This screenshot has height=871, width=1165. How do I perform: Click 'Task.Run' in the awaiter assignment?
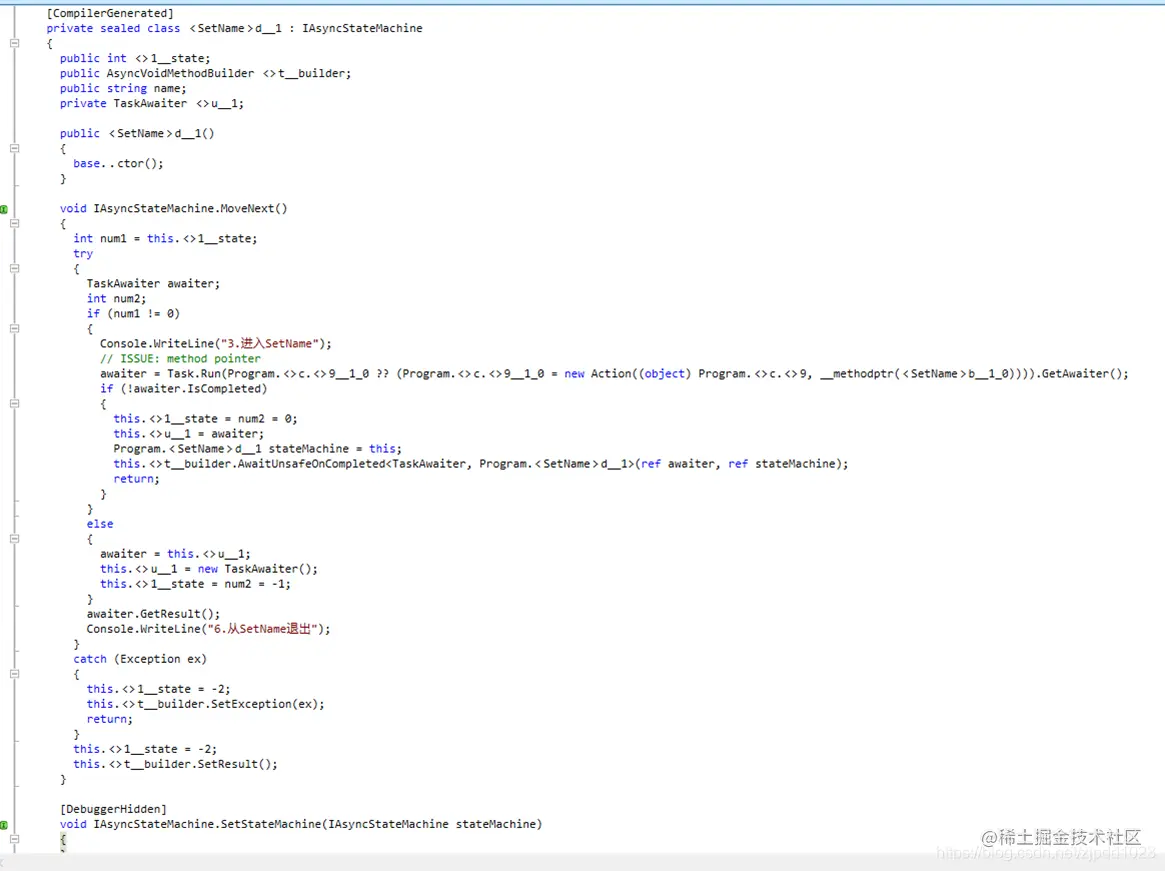(193, 374)
